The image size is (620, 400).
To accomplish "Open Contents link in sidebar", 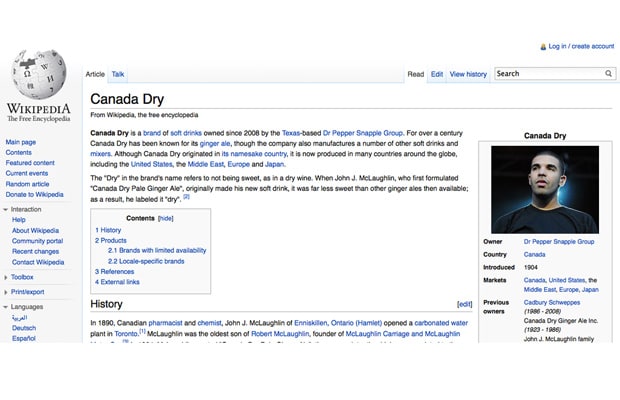I will pyautogui.click(x=19, y=152).
